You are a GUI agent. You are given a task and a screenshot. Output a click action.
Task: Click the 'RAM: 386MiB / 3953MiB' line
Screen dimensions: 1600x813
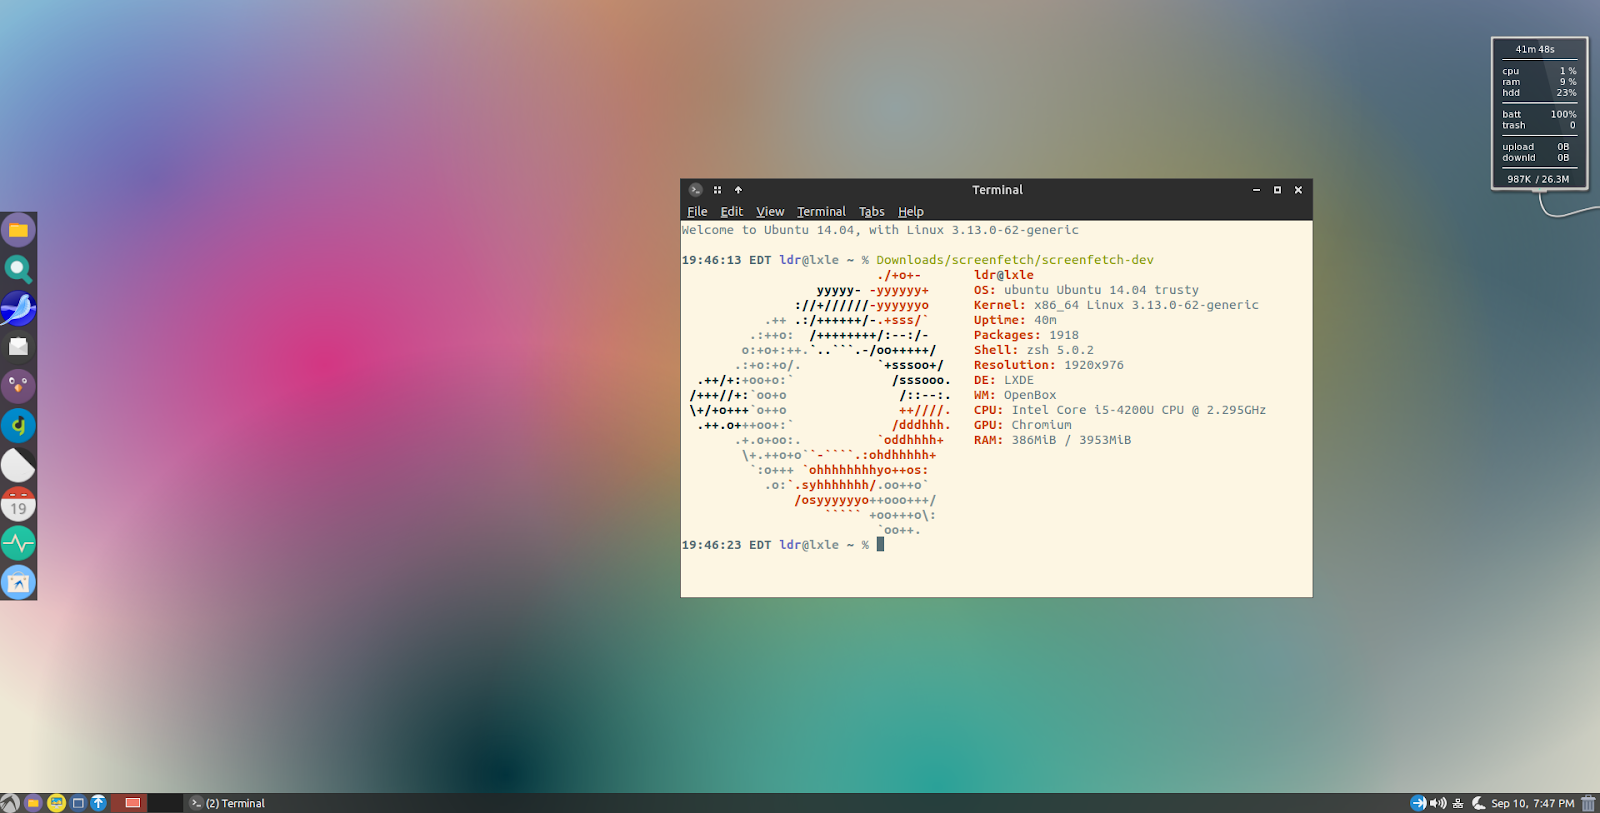point(1052,440)
